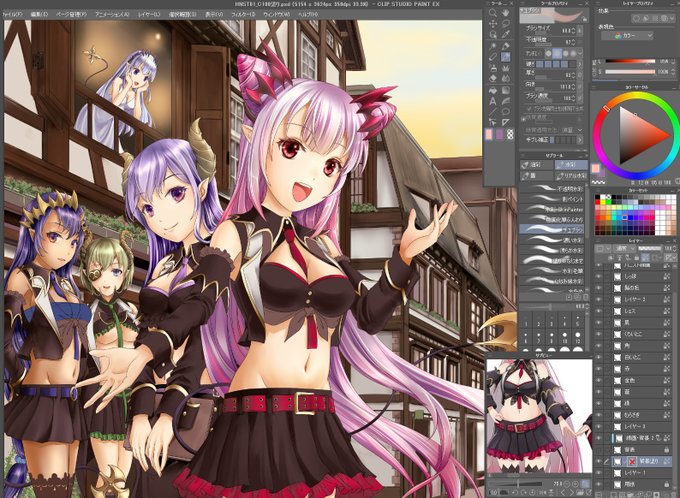Click zoom in button in Sub View
This screenshot has width=680, height=498.
575,483
